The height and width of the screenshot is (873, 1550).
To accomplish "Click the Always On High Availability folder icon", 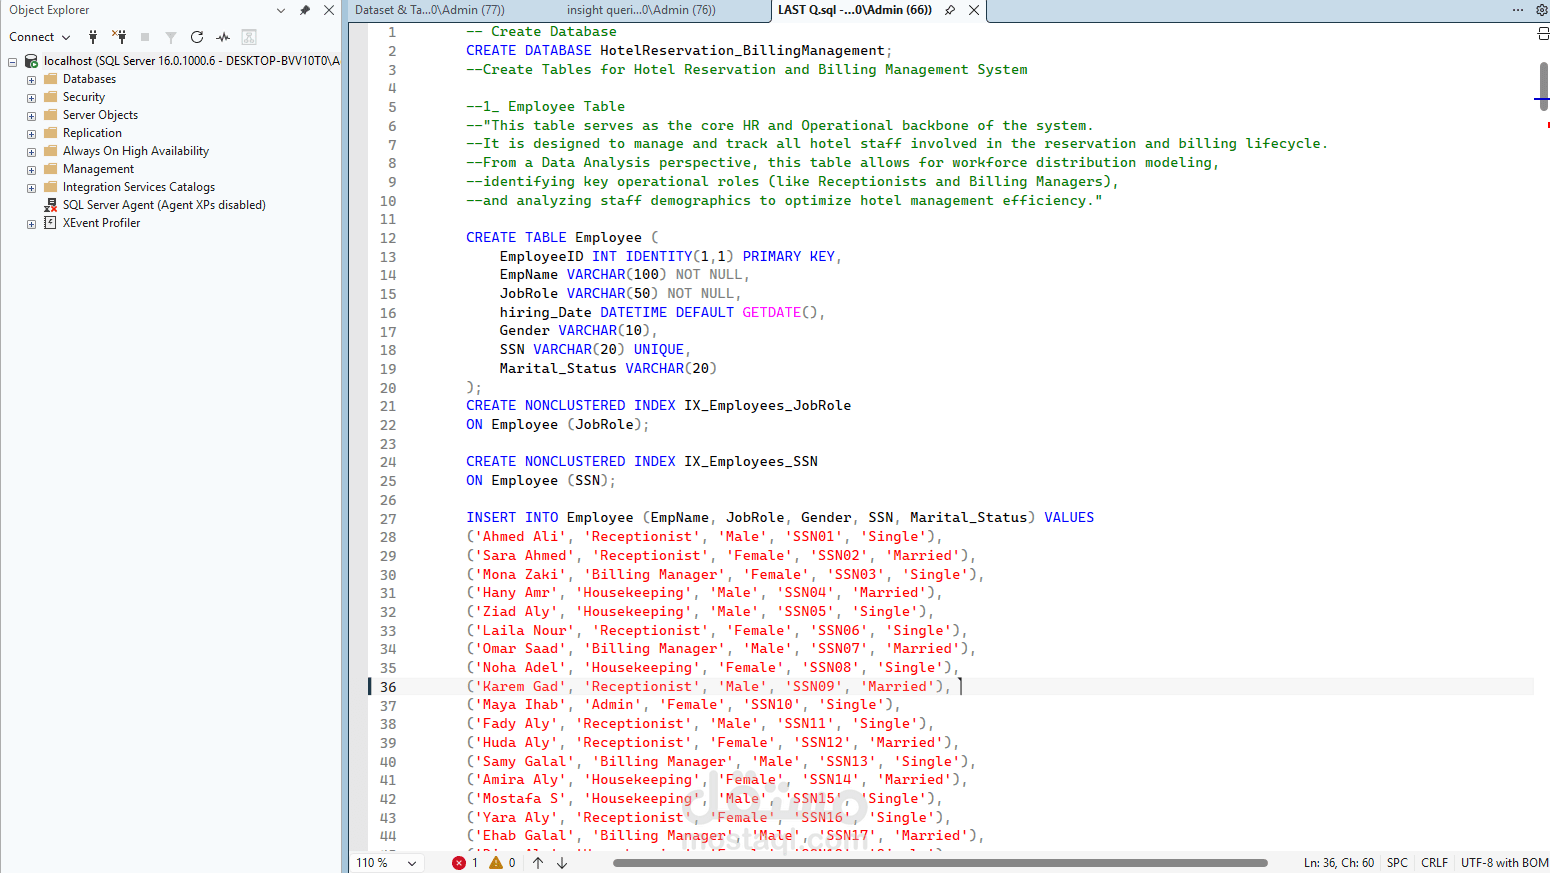I will (50, 151).
